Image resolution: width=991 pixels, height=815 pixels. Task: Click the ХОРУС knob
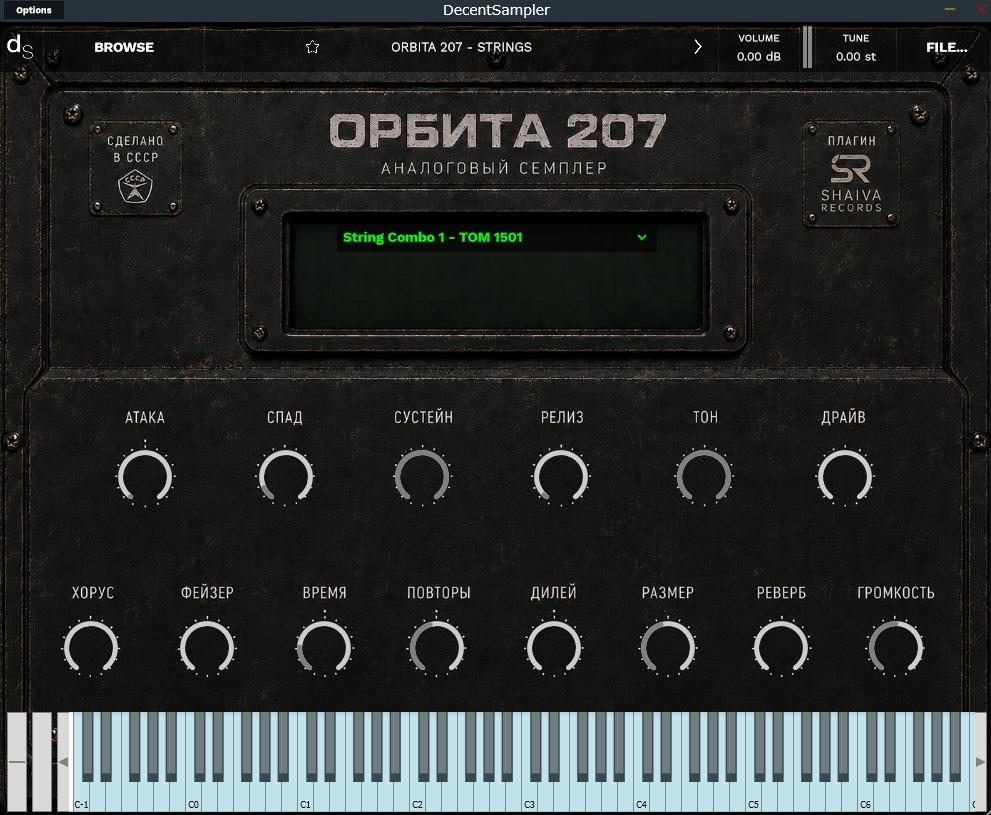pos(91,648)
